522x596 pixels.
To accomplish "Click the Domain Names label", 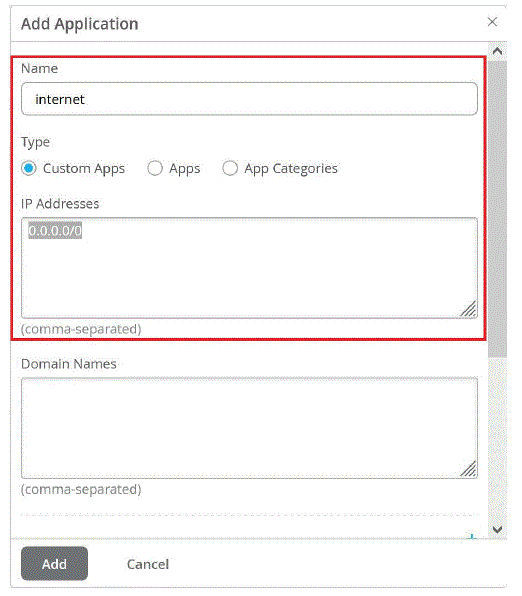I will (x=69, y=364).
